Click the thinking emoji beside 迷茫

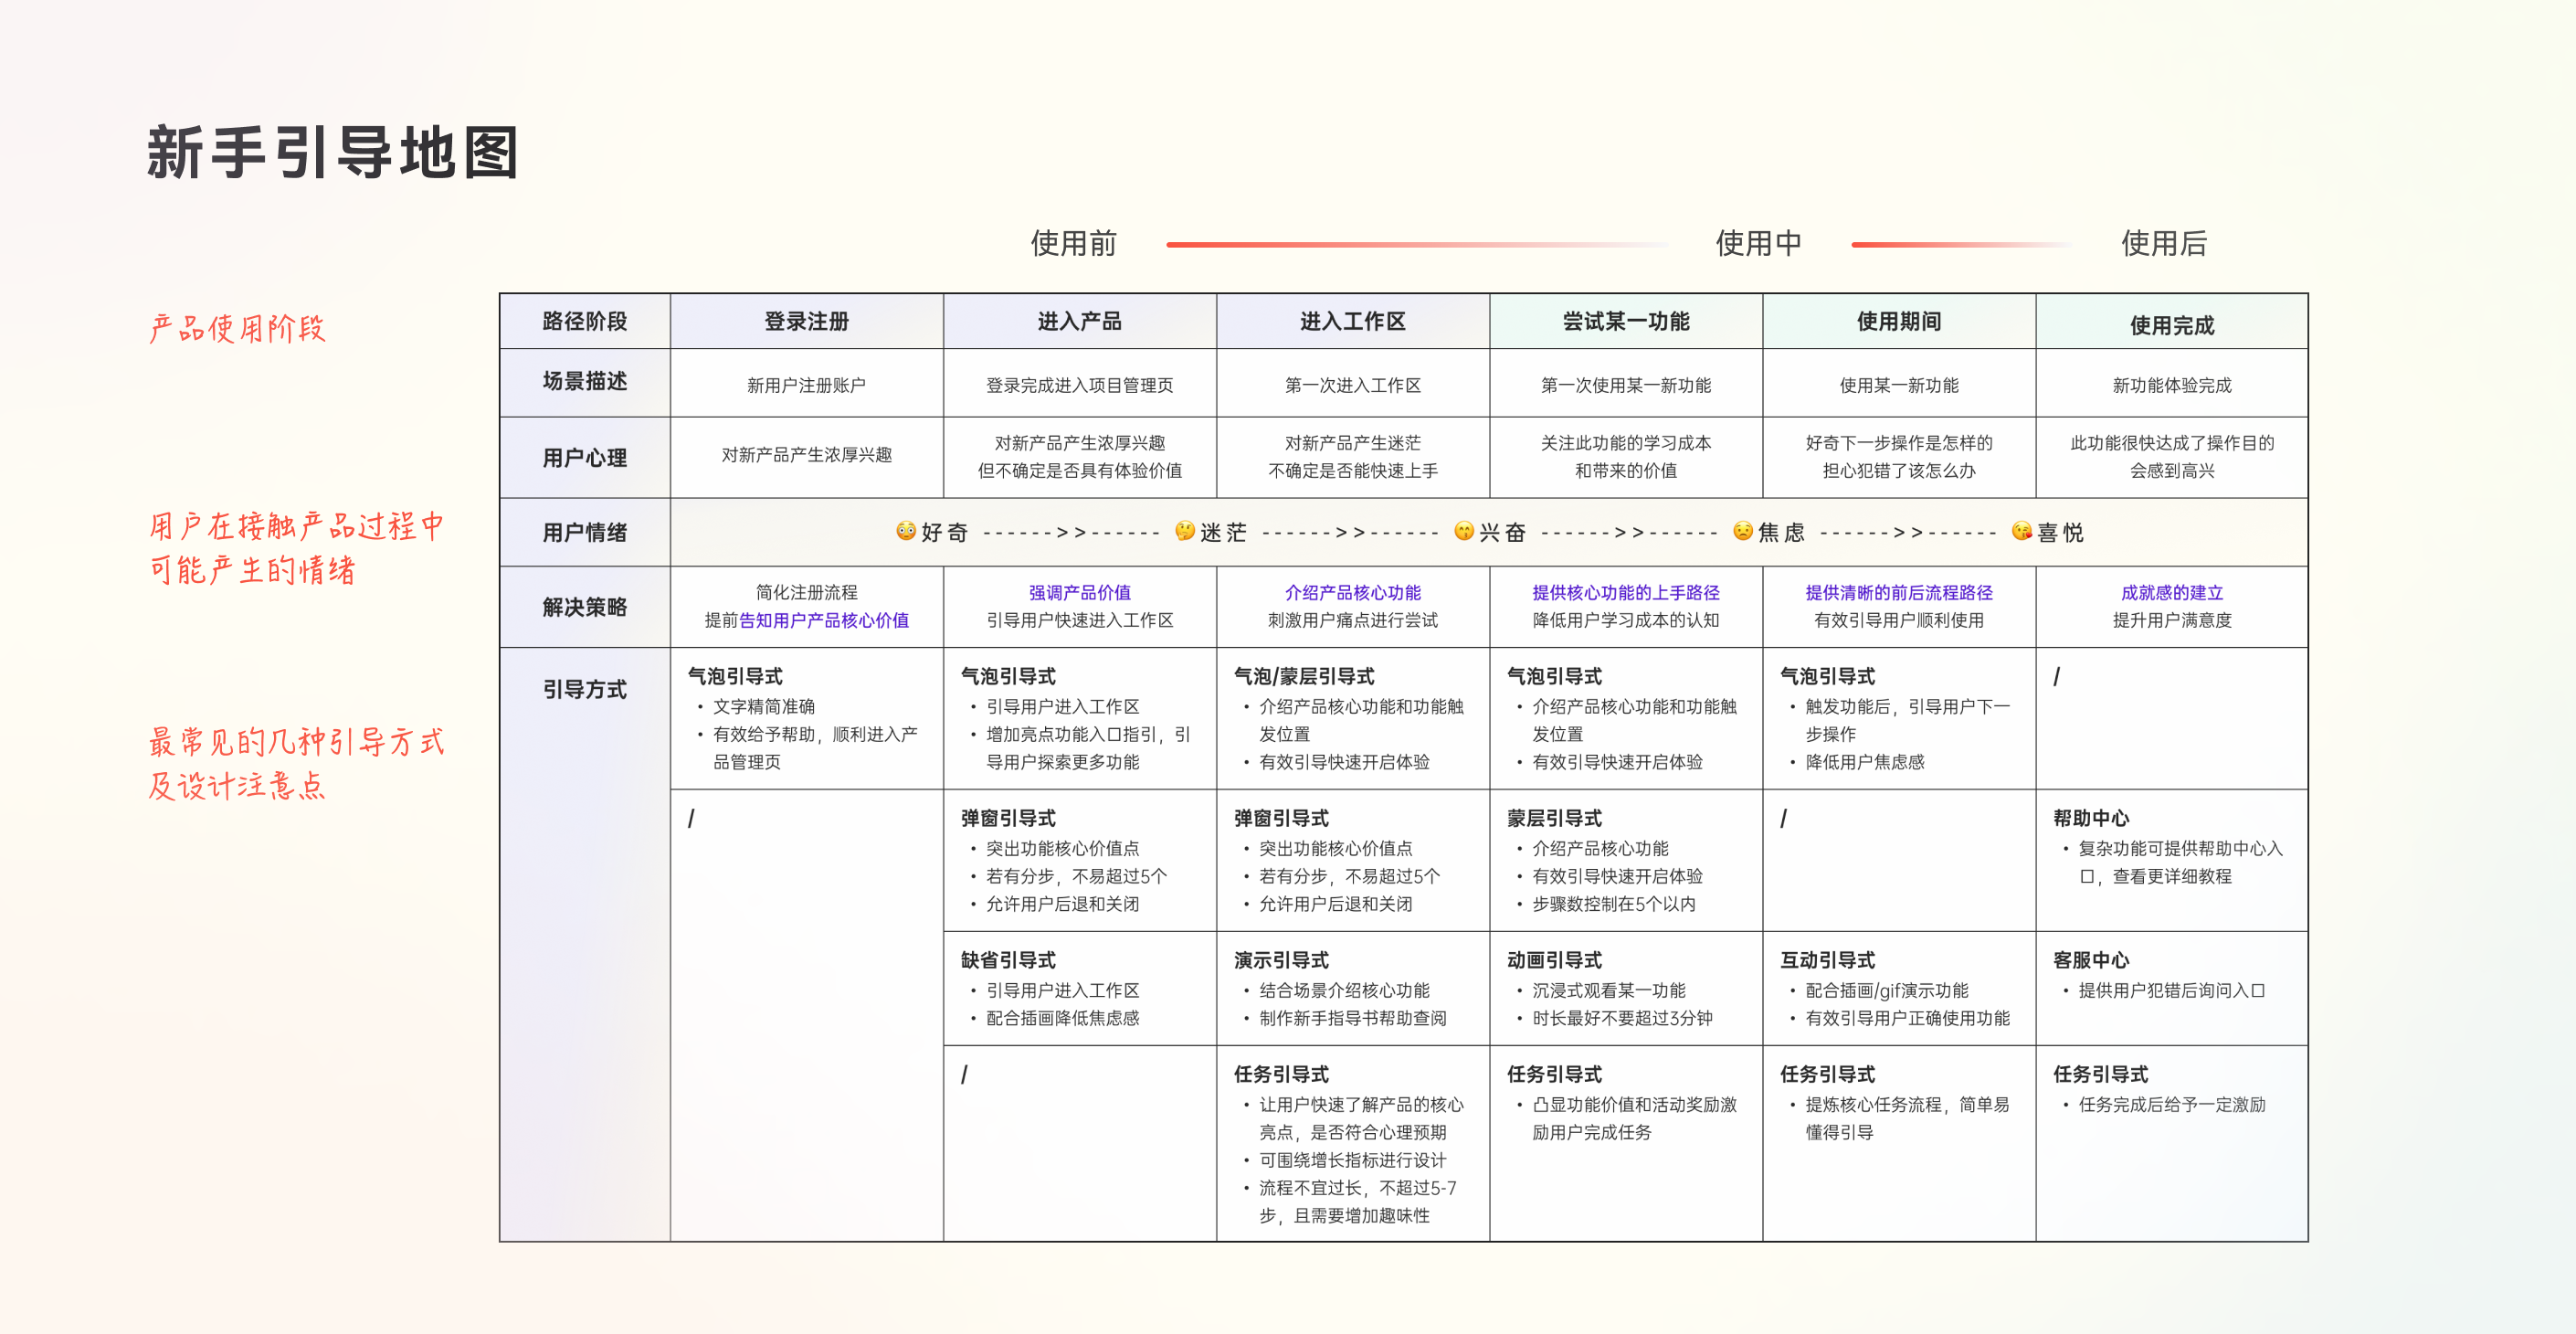pos(1185,531)
